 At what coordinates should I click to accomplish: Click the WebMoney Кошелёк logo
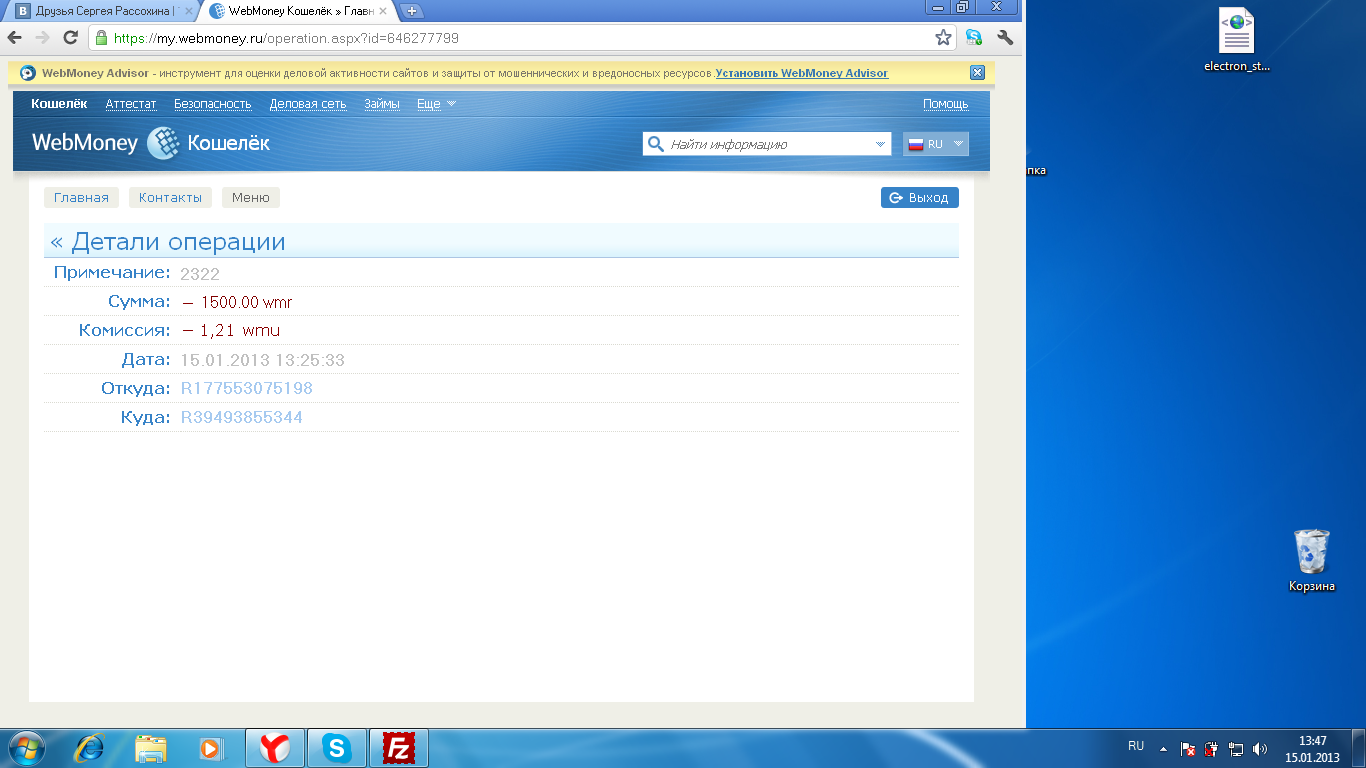click(x=151, y=143)
